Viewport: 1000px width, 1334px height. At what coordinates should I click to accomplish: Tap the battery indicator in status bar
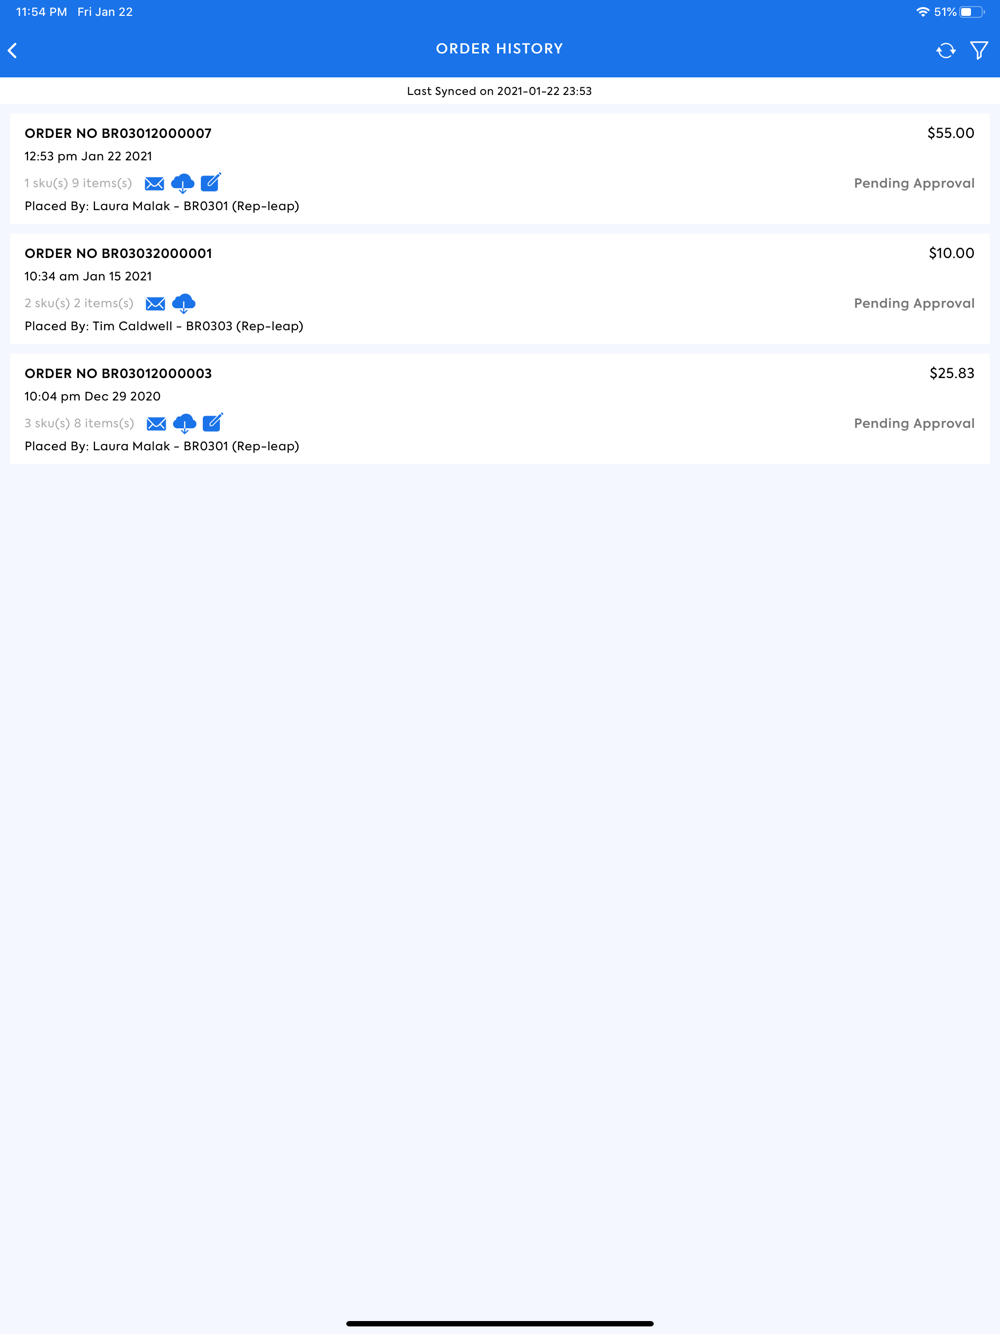tap(972, 12)
